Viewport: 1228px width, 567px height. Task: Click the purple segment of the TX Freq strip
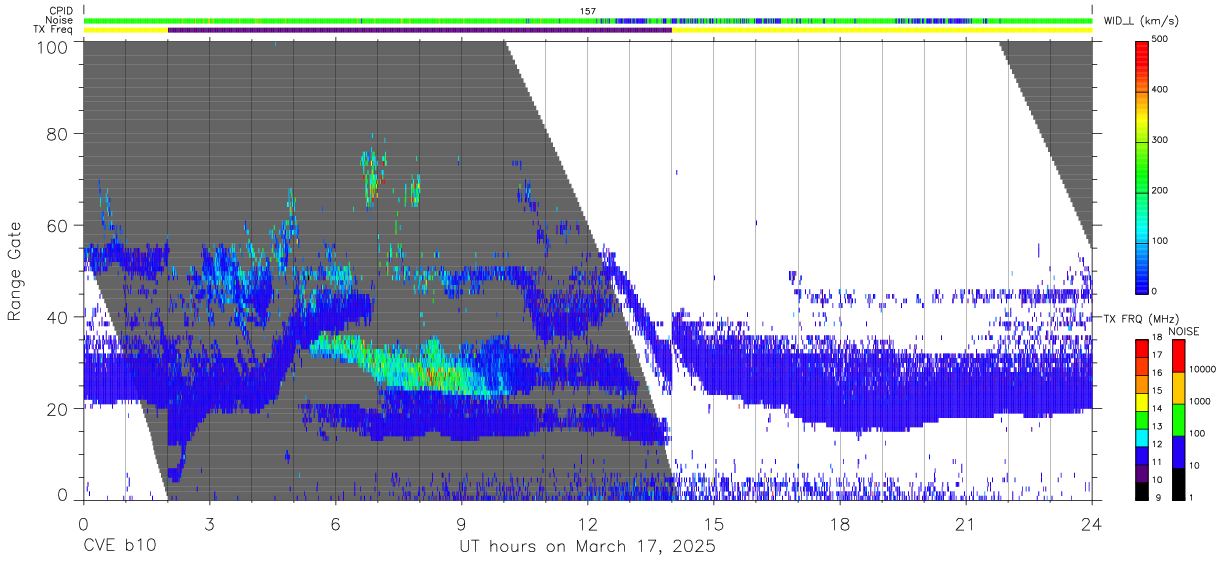pos(420,30)
